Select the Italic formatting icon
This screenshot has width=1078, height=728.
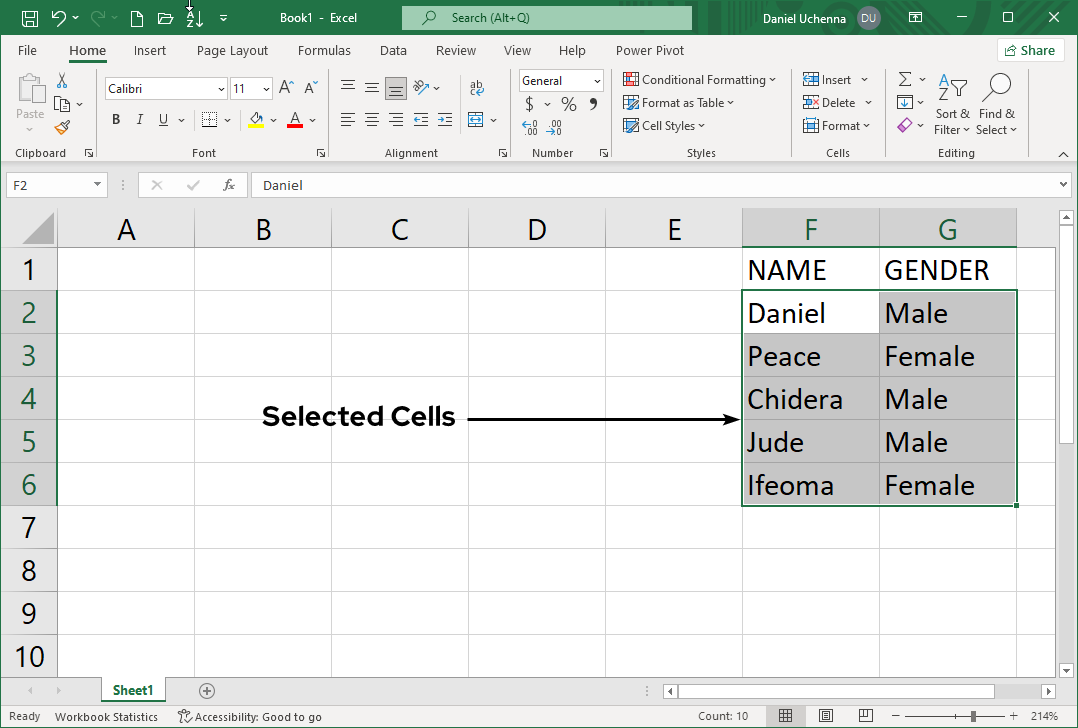(x=139, y=119)
